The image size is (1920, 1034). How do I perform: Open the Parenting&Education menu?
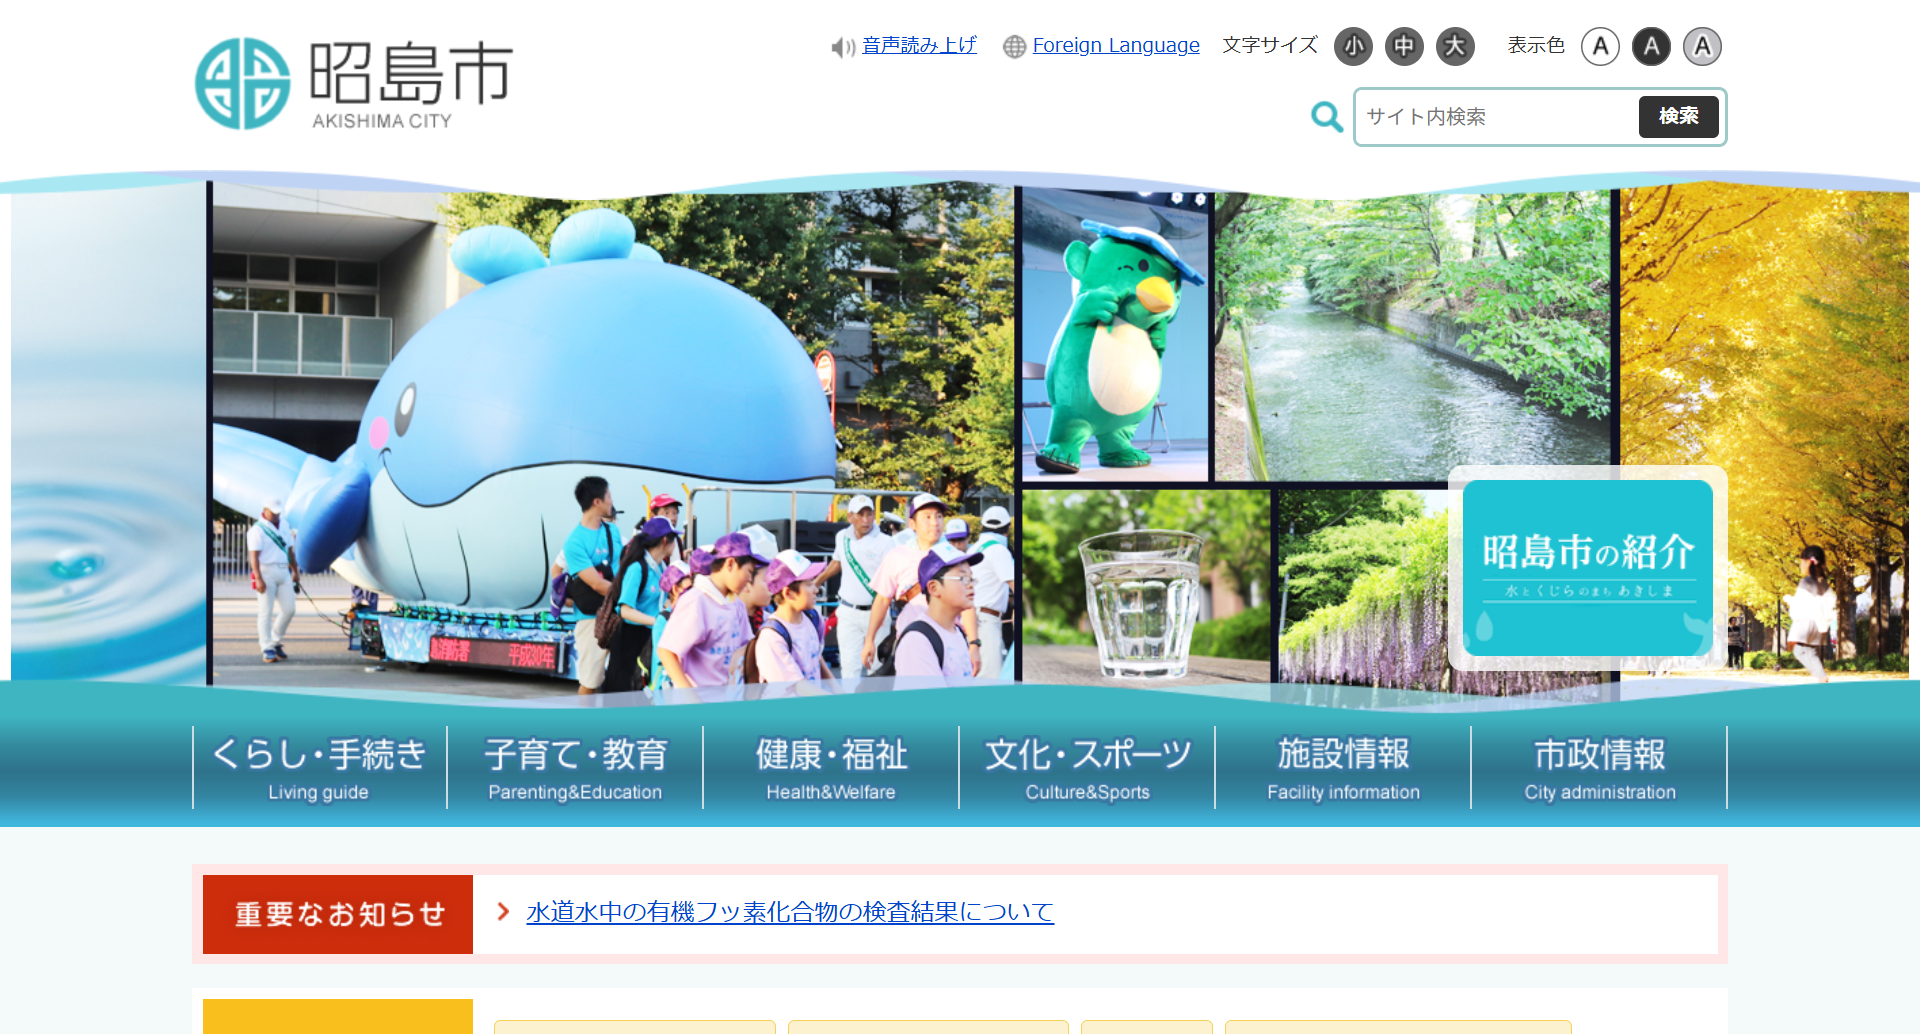click(x=575, y=767)
